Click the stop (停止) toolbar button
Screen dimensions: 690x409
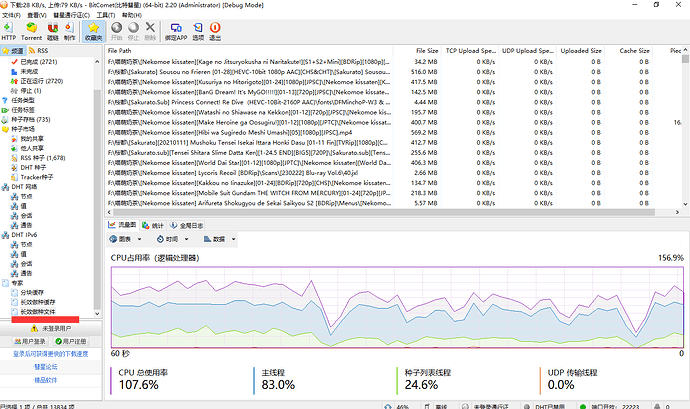(x=133, y=31)
